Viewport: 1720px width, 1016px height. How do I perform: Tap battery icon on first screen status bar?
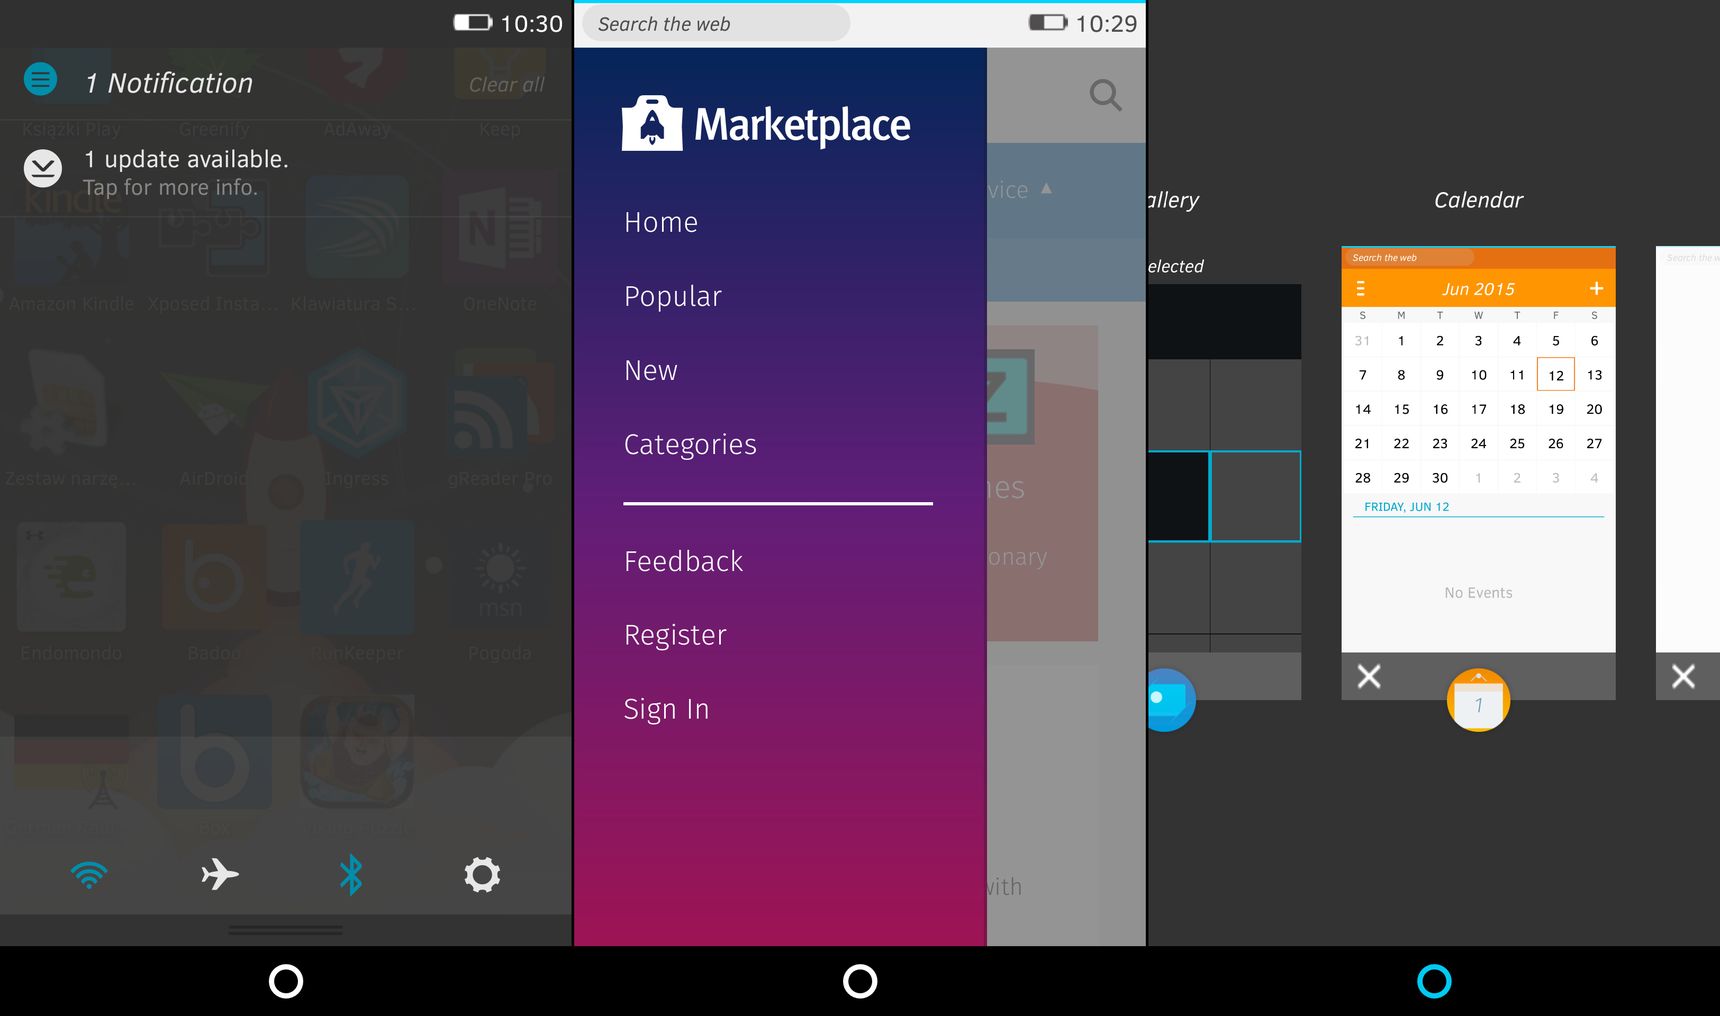point(473,22)
